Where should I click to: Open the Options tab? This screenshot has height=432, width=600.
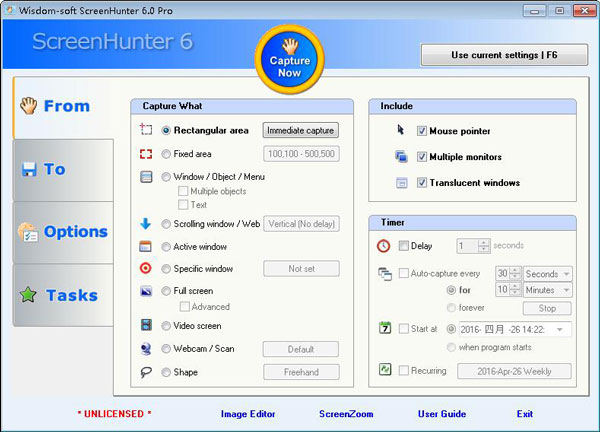[x=64, y=232]
